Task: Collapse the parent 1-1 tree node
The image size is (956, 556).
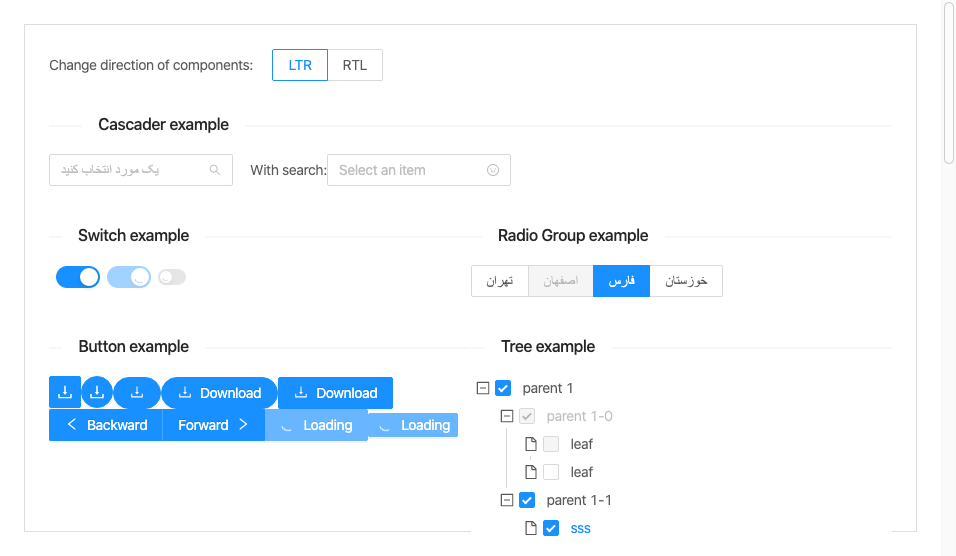Action: [x=507, y=500]
